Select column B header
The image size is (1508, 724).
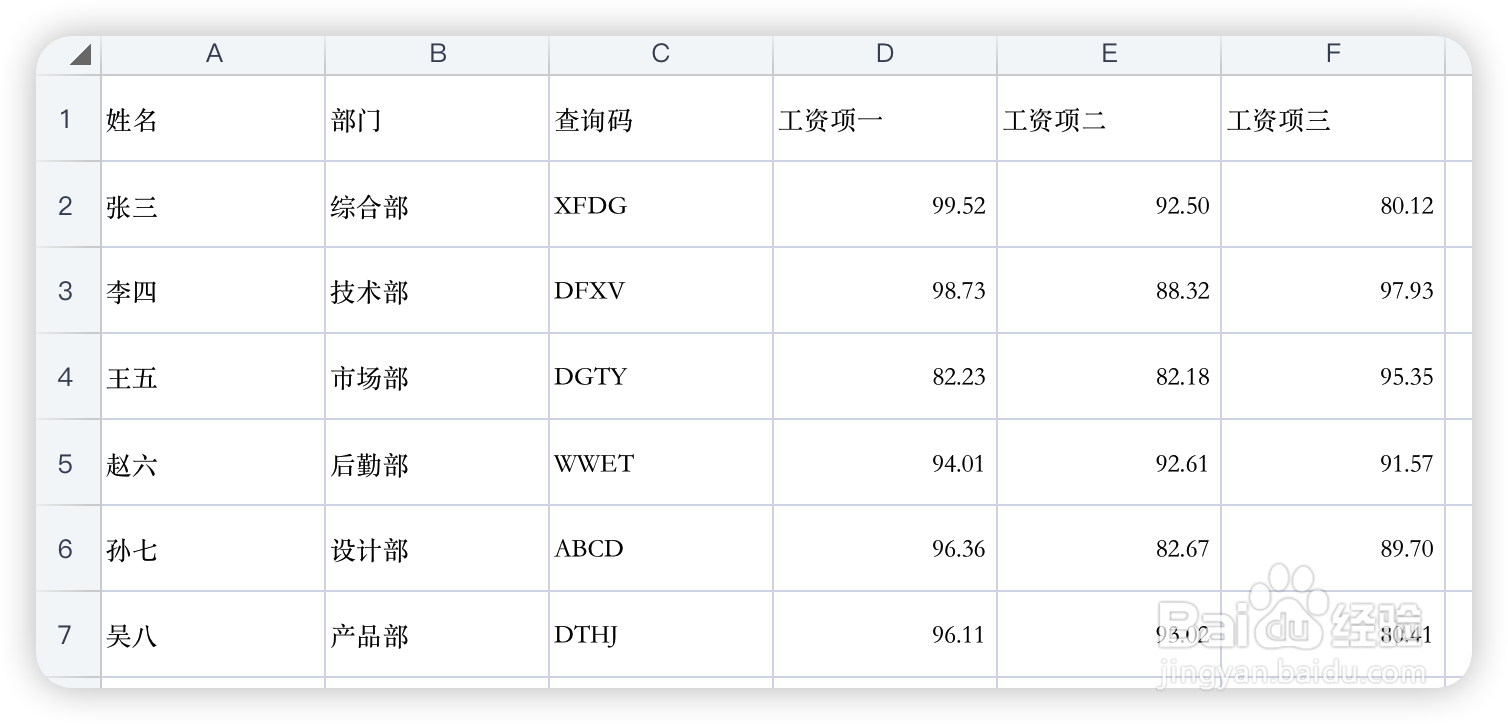[x=437, y=54]
